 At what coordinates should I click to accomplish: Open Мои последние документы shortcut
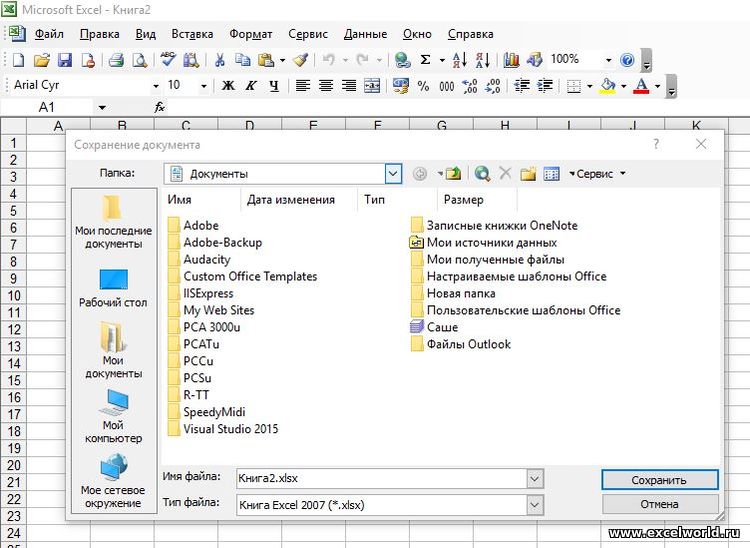(x=113, y=222)
